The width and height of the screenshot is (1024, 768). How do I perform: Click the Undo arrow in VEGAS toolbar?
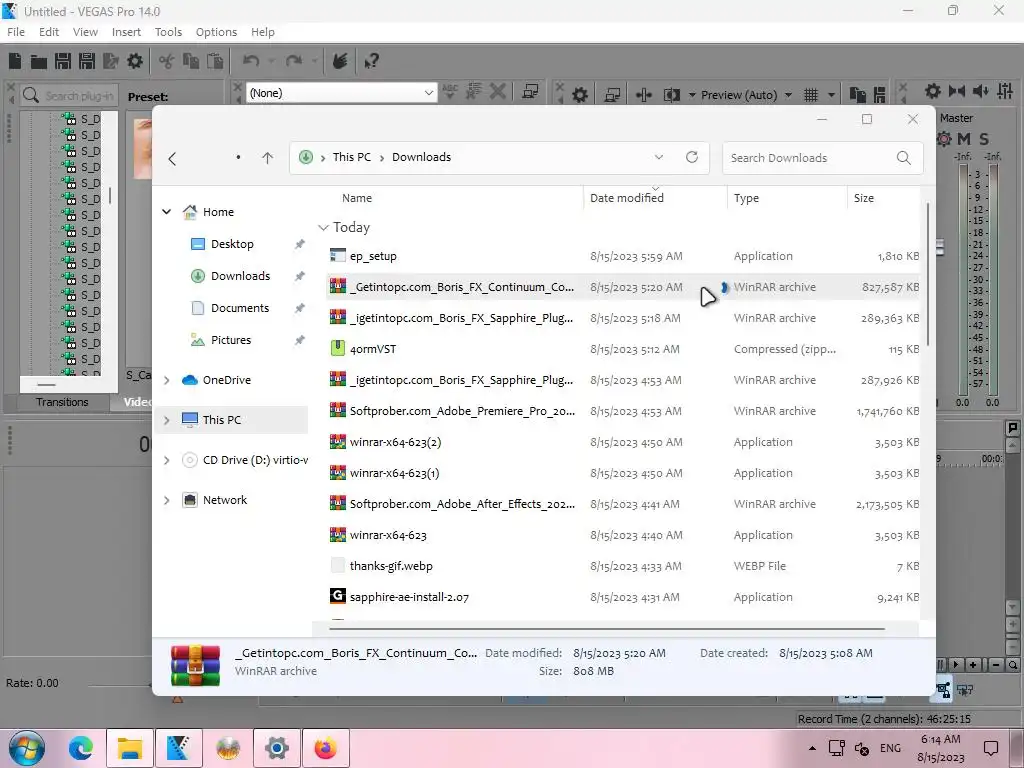pos(251,61)
